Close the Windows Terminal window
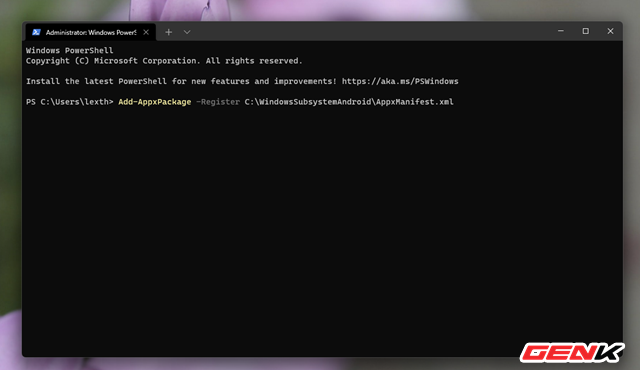 click(x=610, y=31)
